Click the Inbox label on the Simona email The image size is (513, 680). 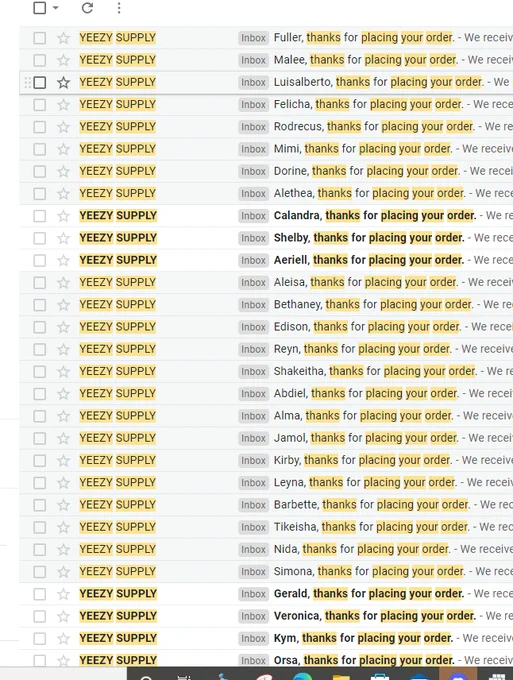pos(253,572)
